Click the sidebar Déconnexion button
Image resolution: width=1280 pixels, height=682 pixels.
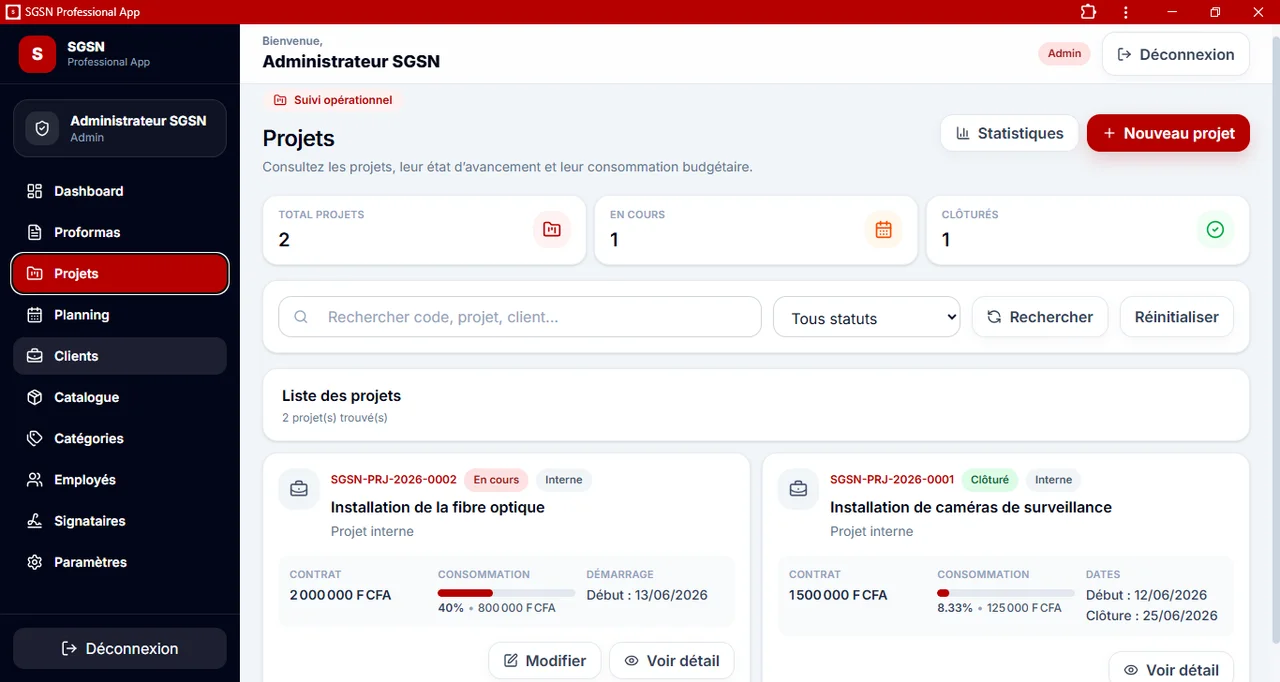click(120, 648)
